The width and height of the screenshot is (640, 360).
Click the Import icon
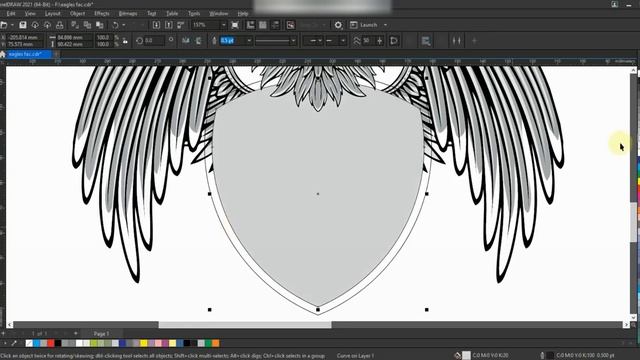pos(156,25)
